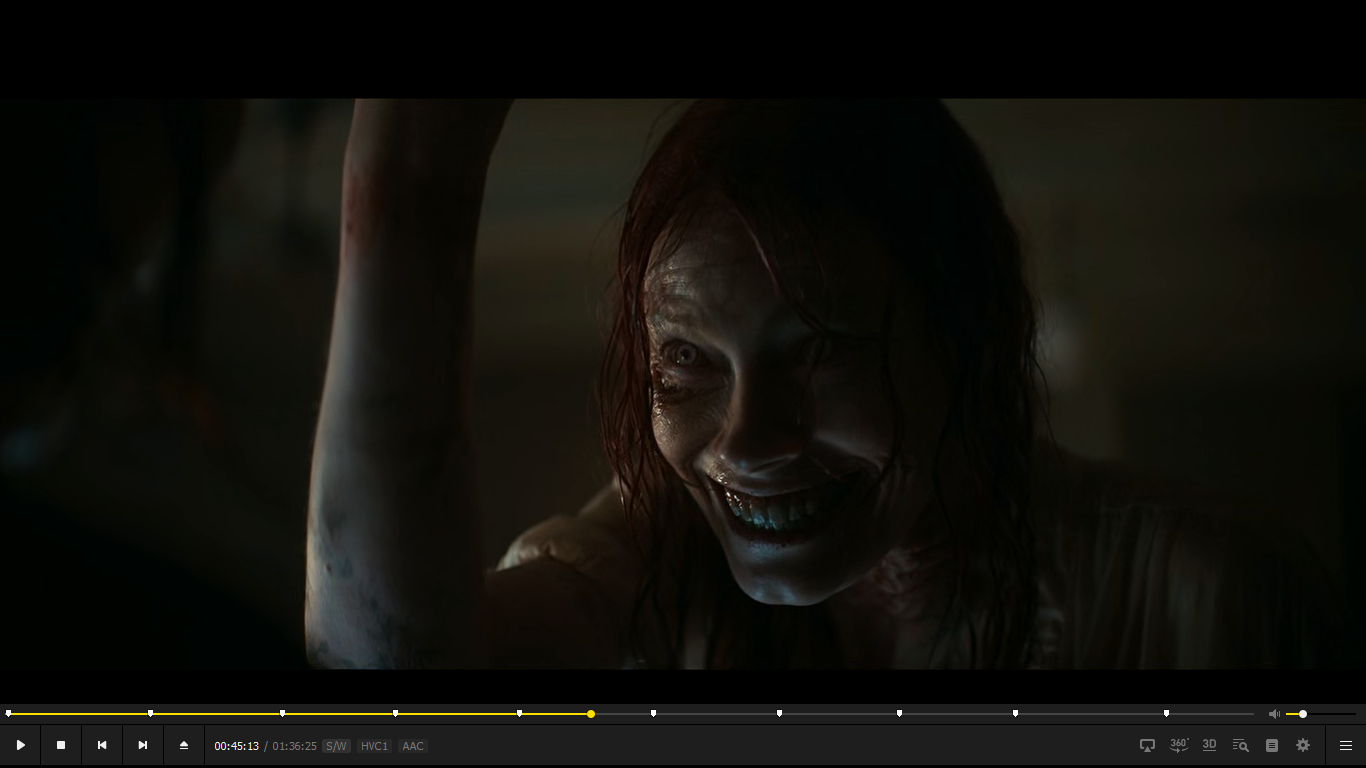The width and height of the screenshot is (1366, 768).
Task: Toggle 360 degree video mode
Action: [x=1179, y=745]
